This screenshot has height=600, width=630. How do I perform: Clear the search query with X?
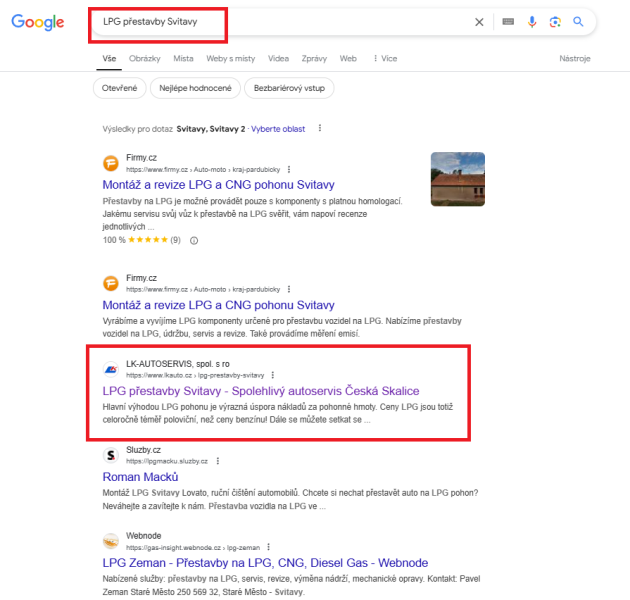[479, 22]
